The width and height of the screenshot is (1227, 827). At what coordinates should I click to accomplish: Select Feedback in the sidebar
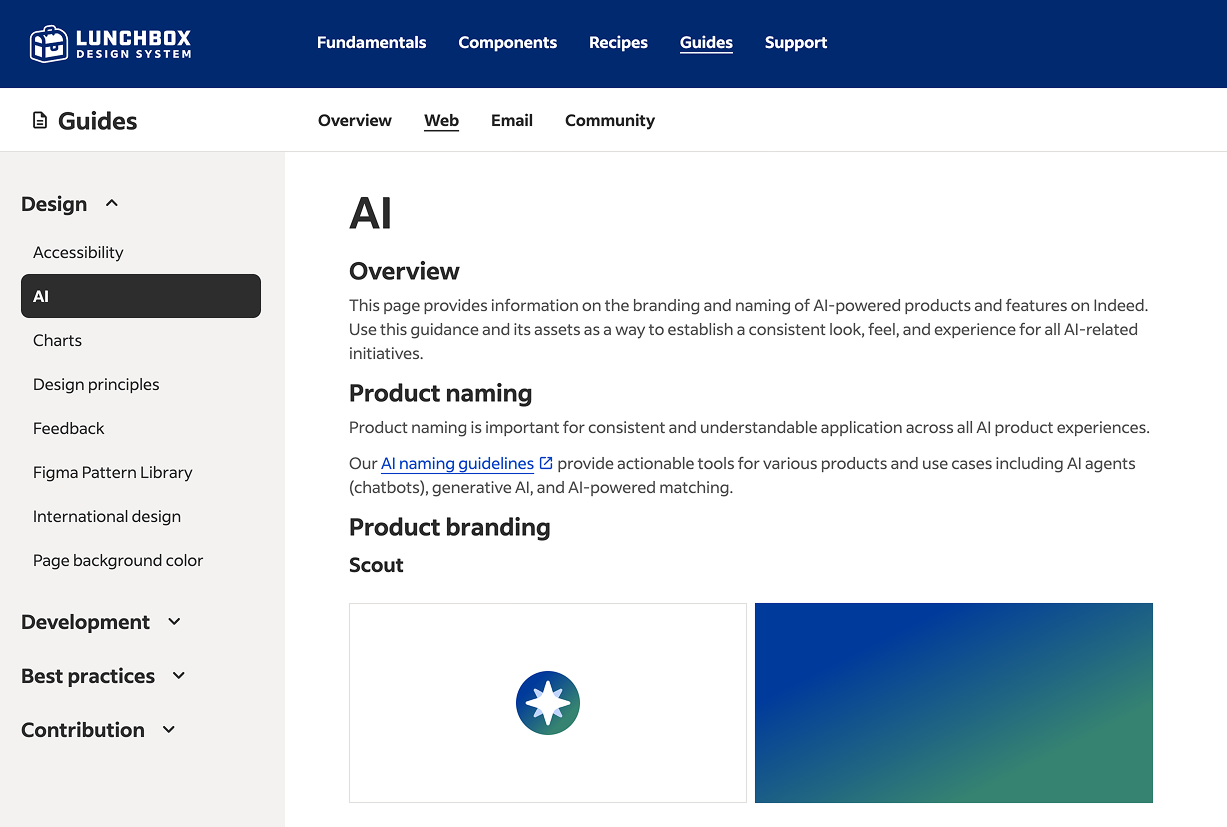[x=141, y=428]
